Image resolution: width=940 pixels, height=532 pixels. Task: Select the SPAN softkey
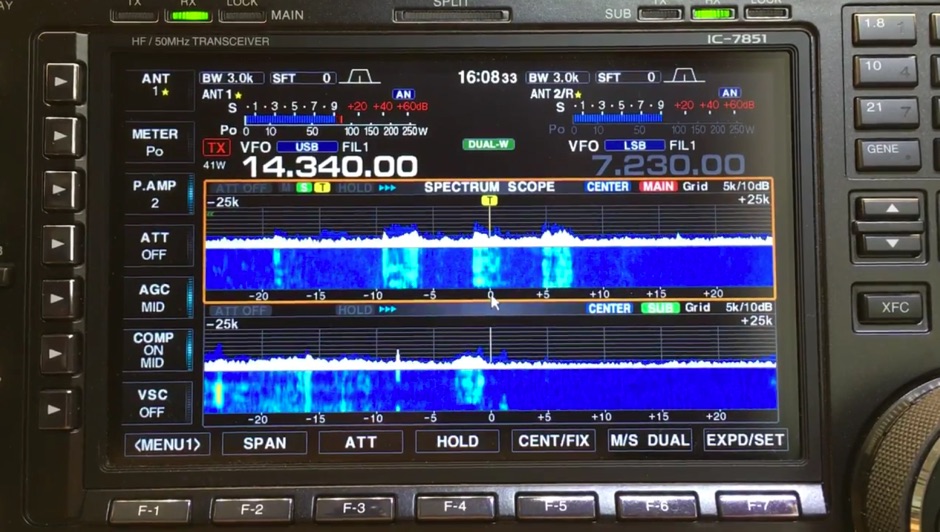264,443
